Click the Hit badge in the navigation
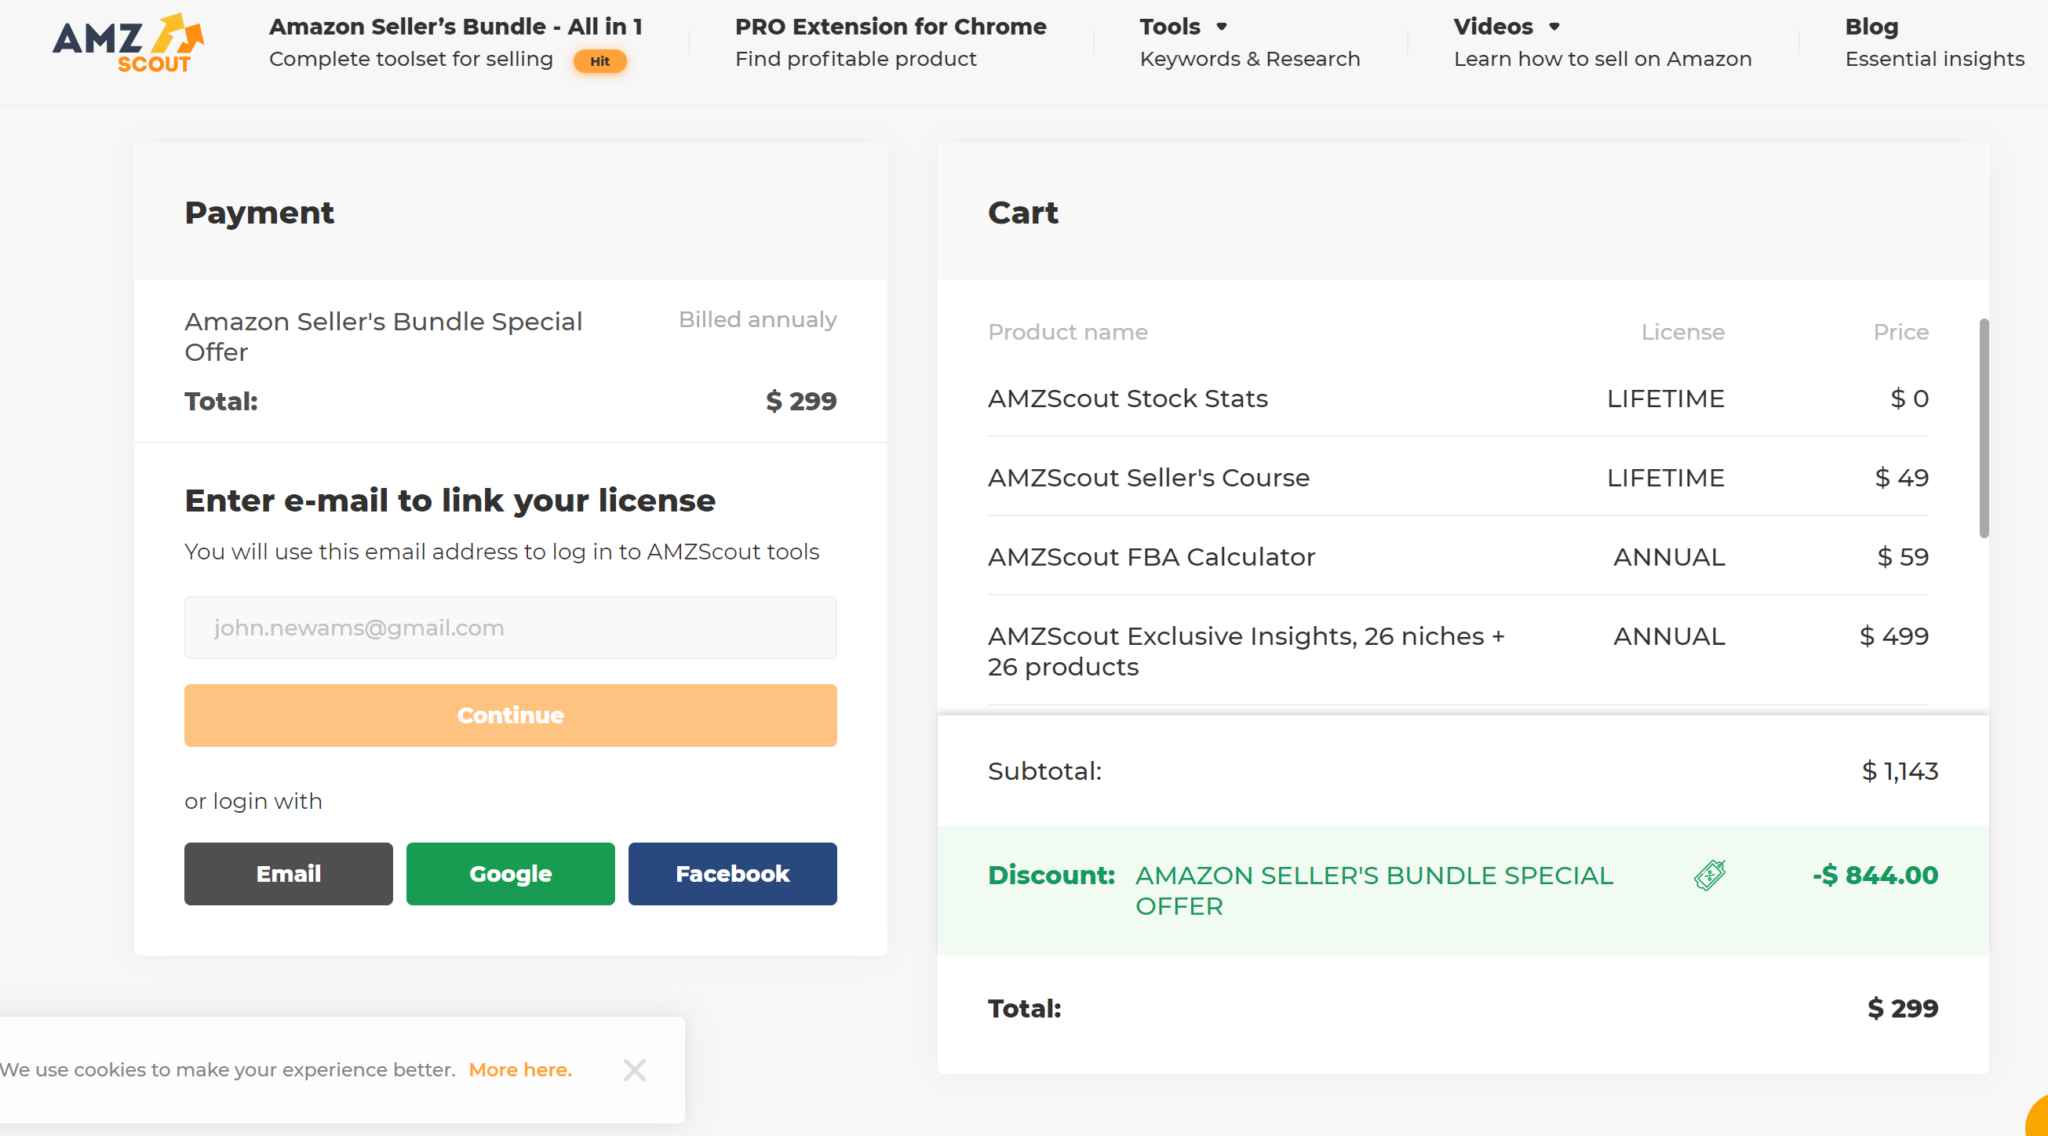The image size is (2048, 1136). click(600, 61)
